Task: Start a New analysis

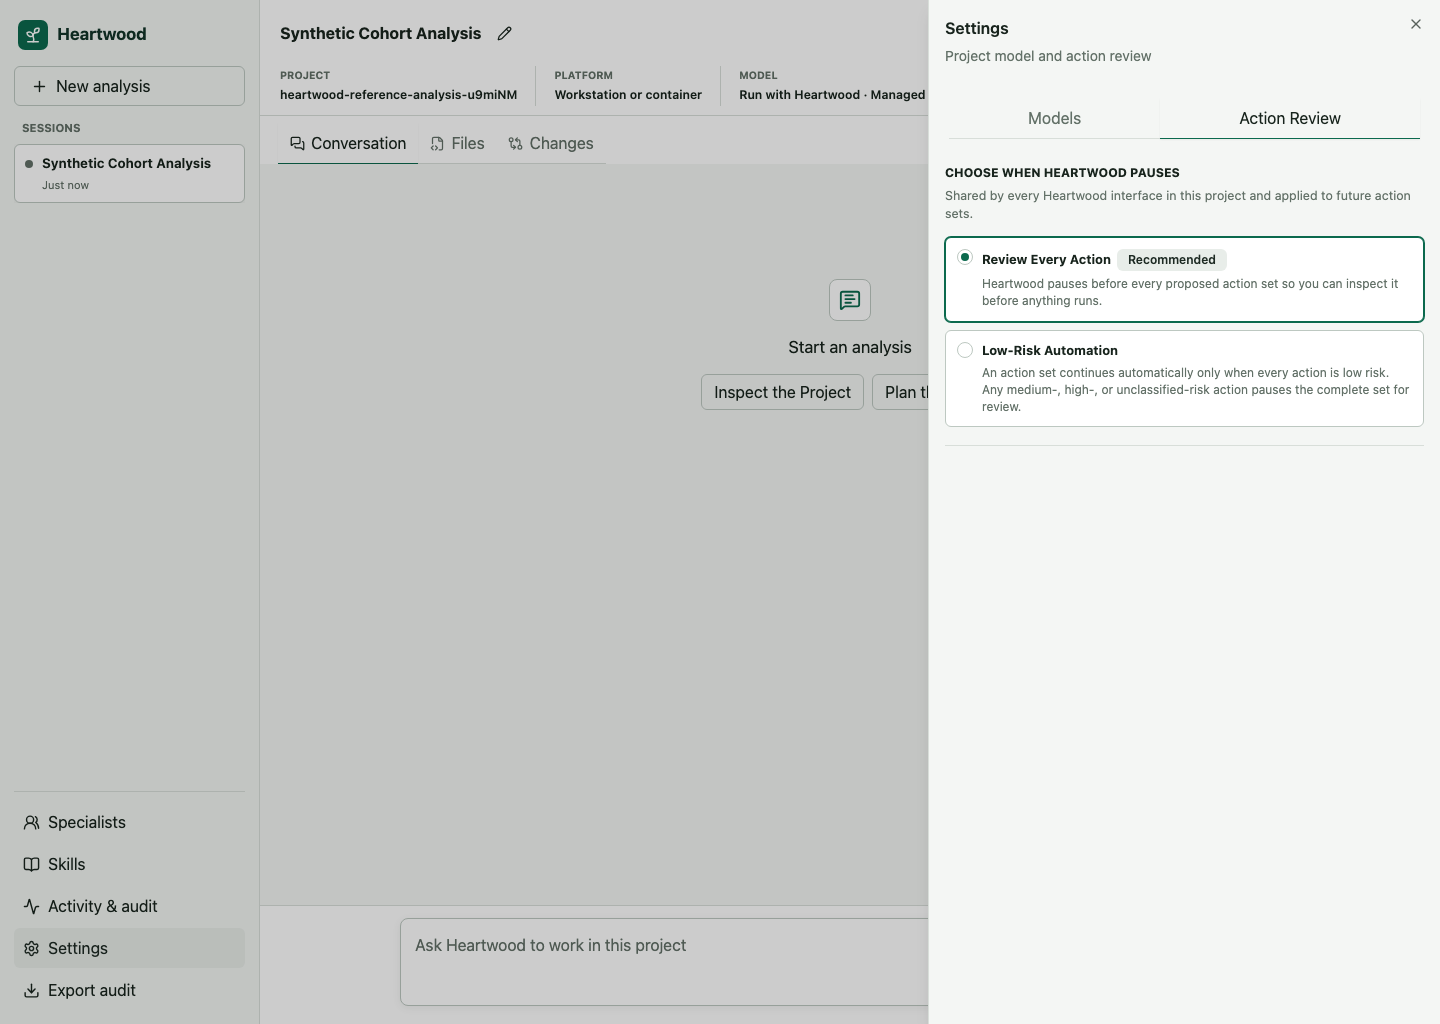Action: 129,86
